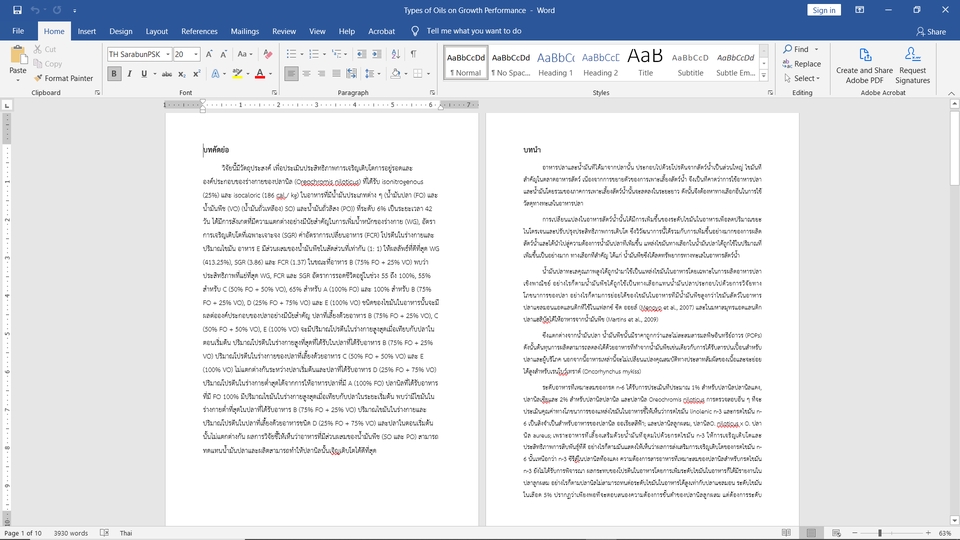960x540 pixels.
Task: Click the zoom slider handle
Action: point(880,533)
